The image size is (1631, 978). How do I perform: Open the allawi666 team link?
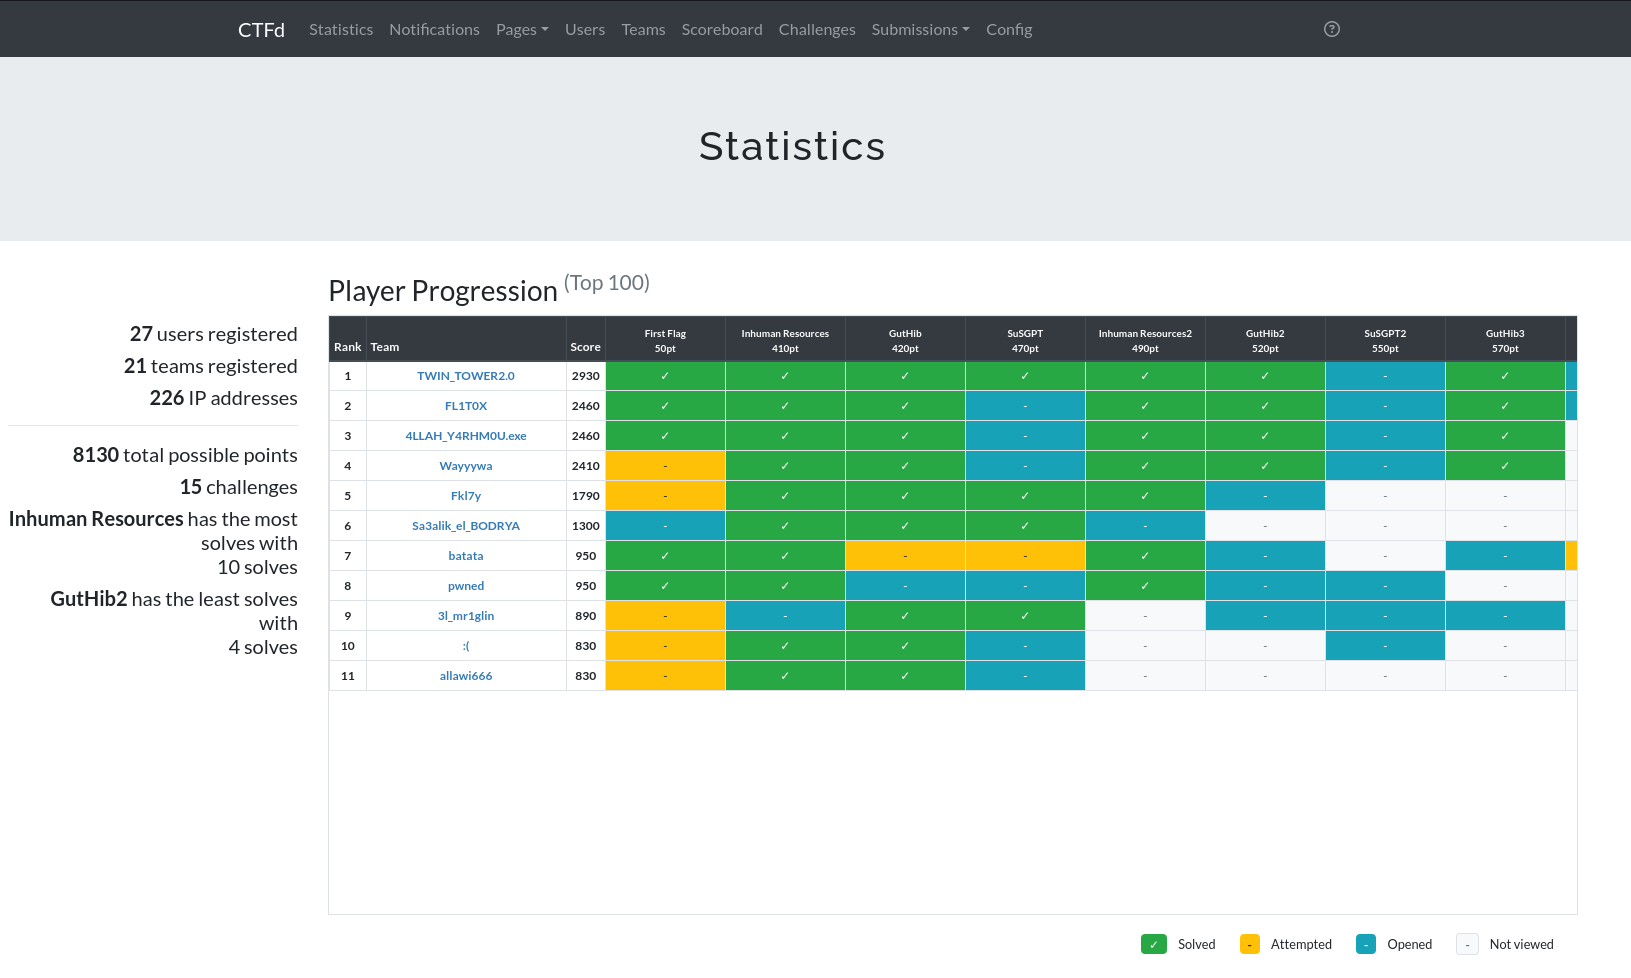pyautogui.click(x=466, y=676)
